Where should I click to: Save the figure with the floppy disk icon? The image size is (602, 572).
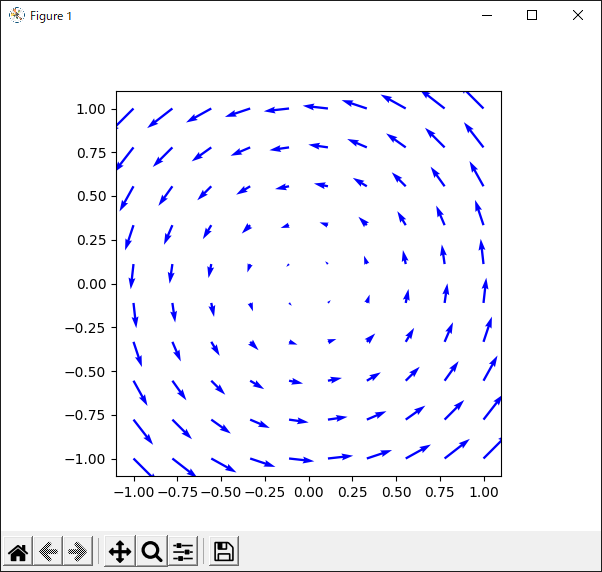coord(224,551)
